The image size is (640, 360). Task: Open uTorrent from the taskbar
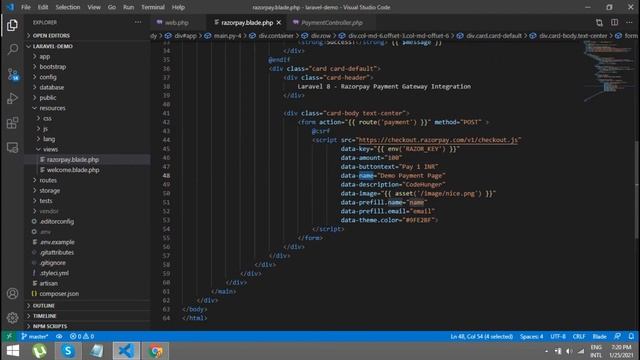[x=39, y=351]
